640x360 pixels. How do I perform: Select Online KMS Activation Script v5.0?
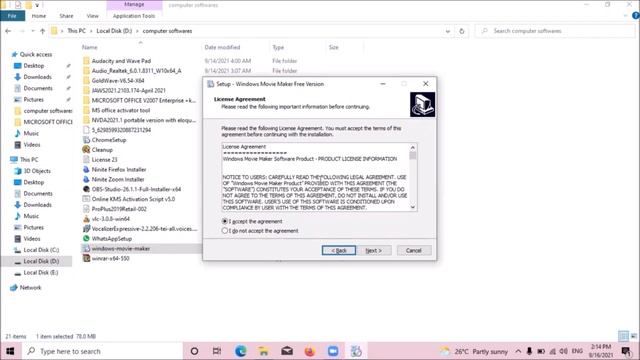click(x=133, y=199)
